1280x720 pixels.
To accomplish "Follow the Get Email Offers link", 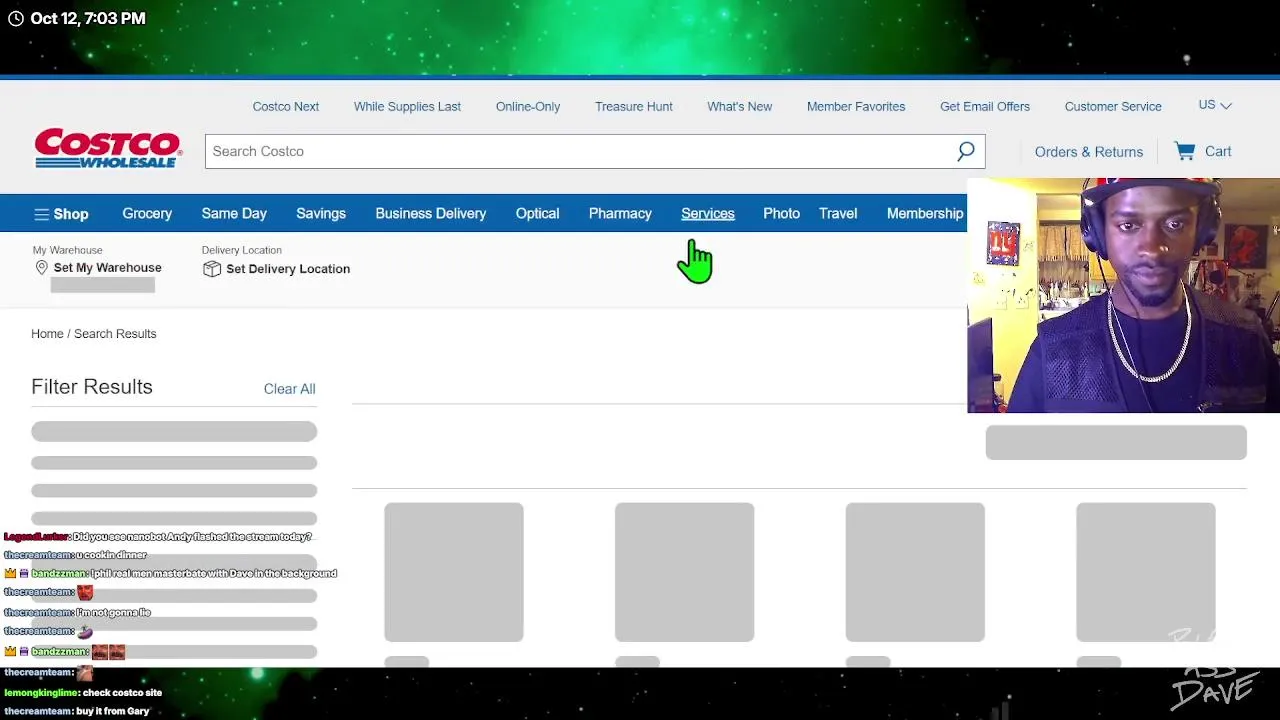I will 985,106.
